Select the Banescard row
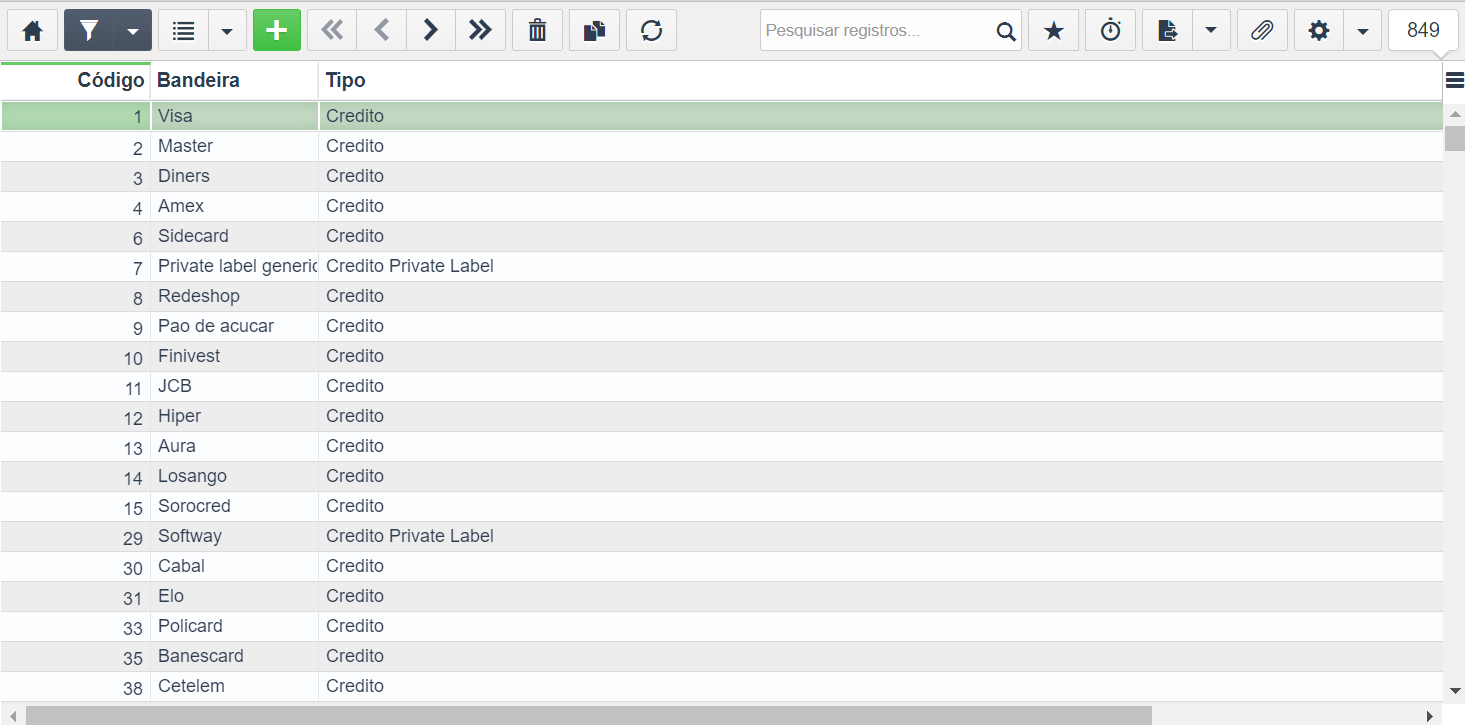 click(x=721, y=656)
